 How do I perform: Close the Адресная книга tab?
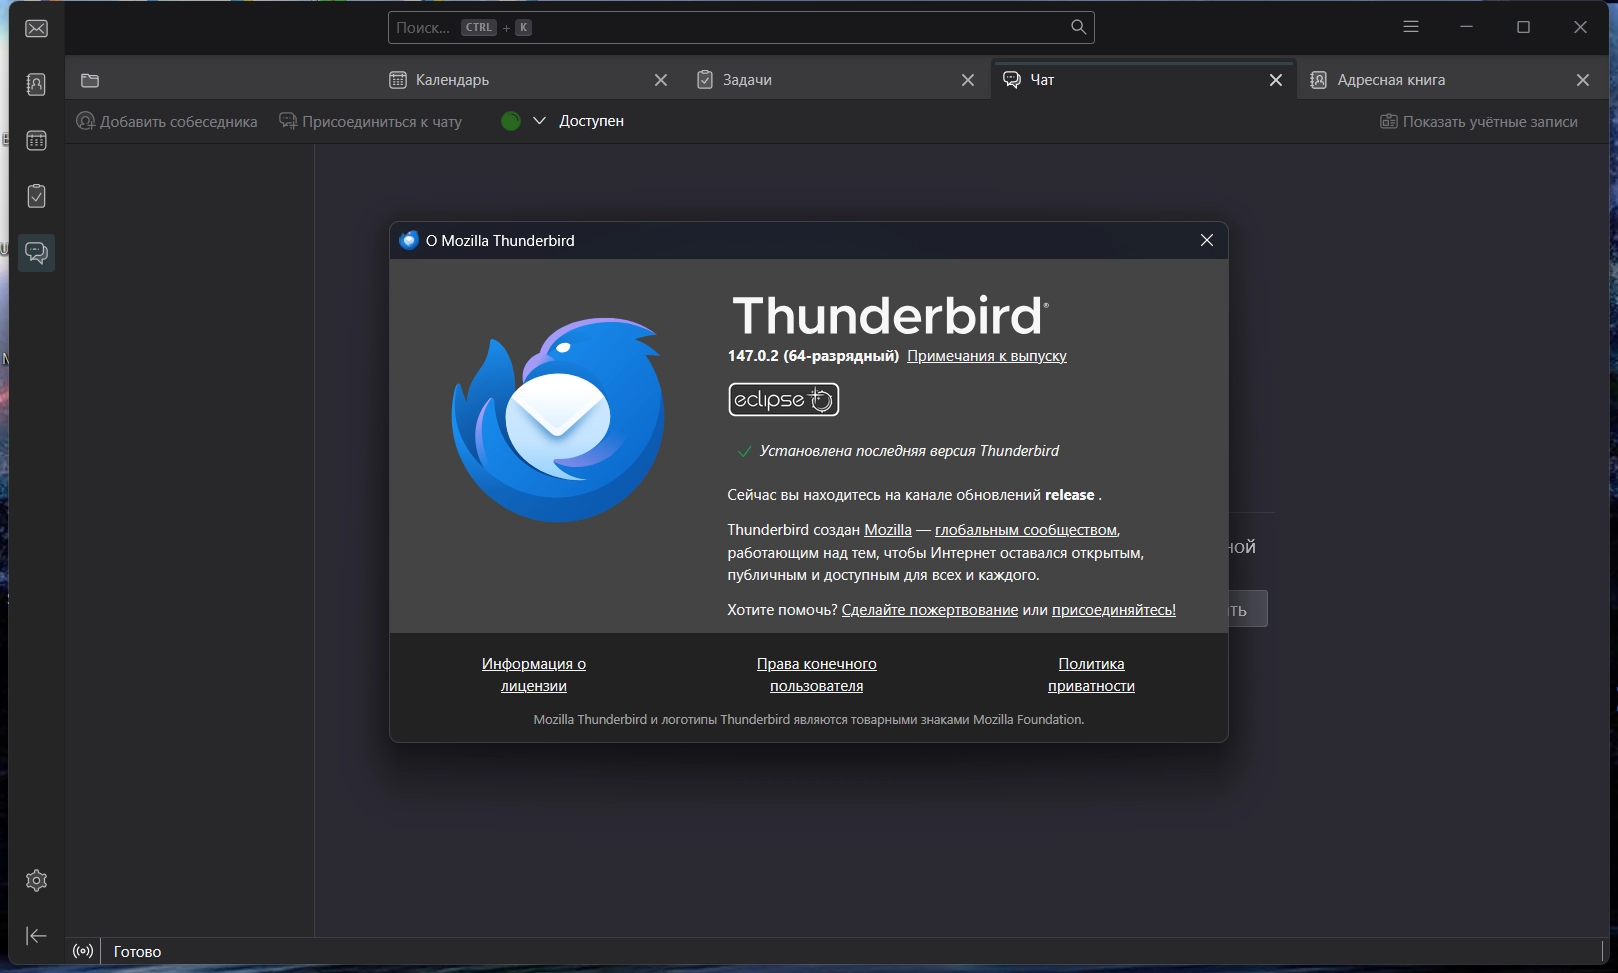[x=1583, y=80]
